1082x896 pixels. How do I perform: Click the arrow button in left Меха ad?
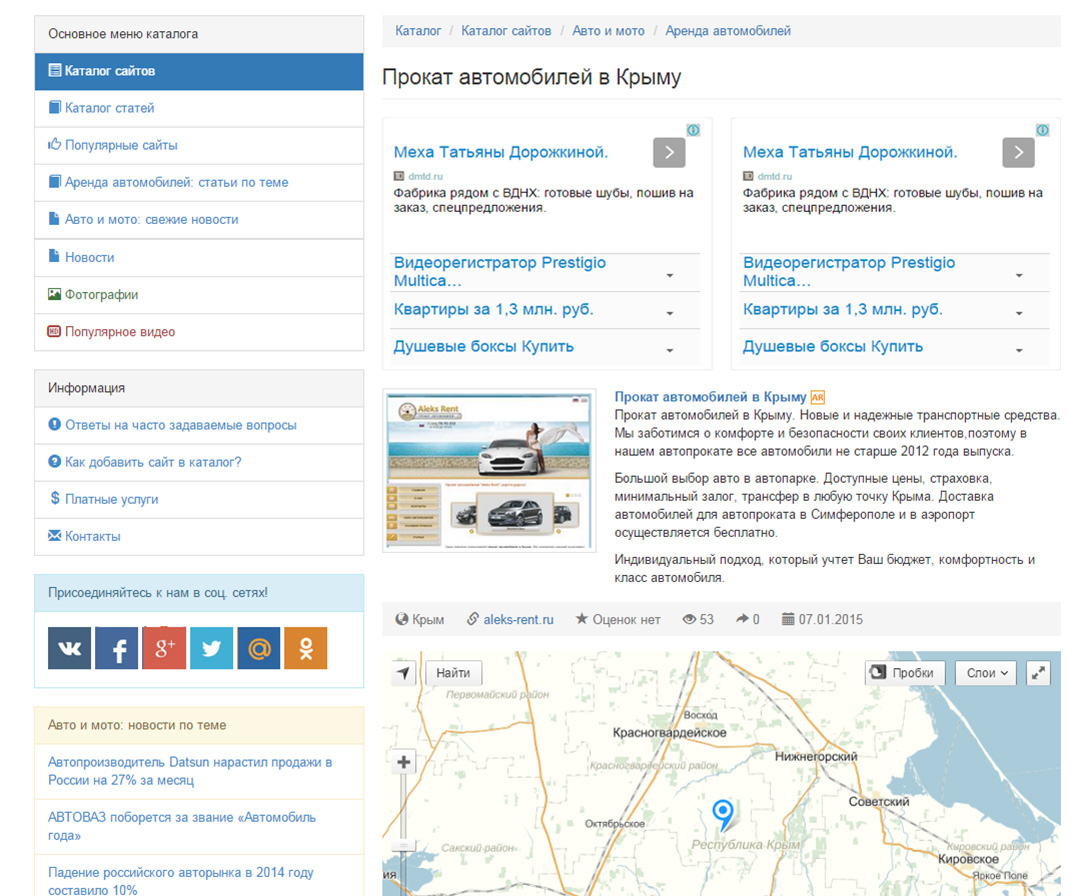669,152
